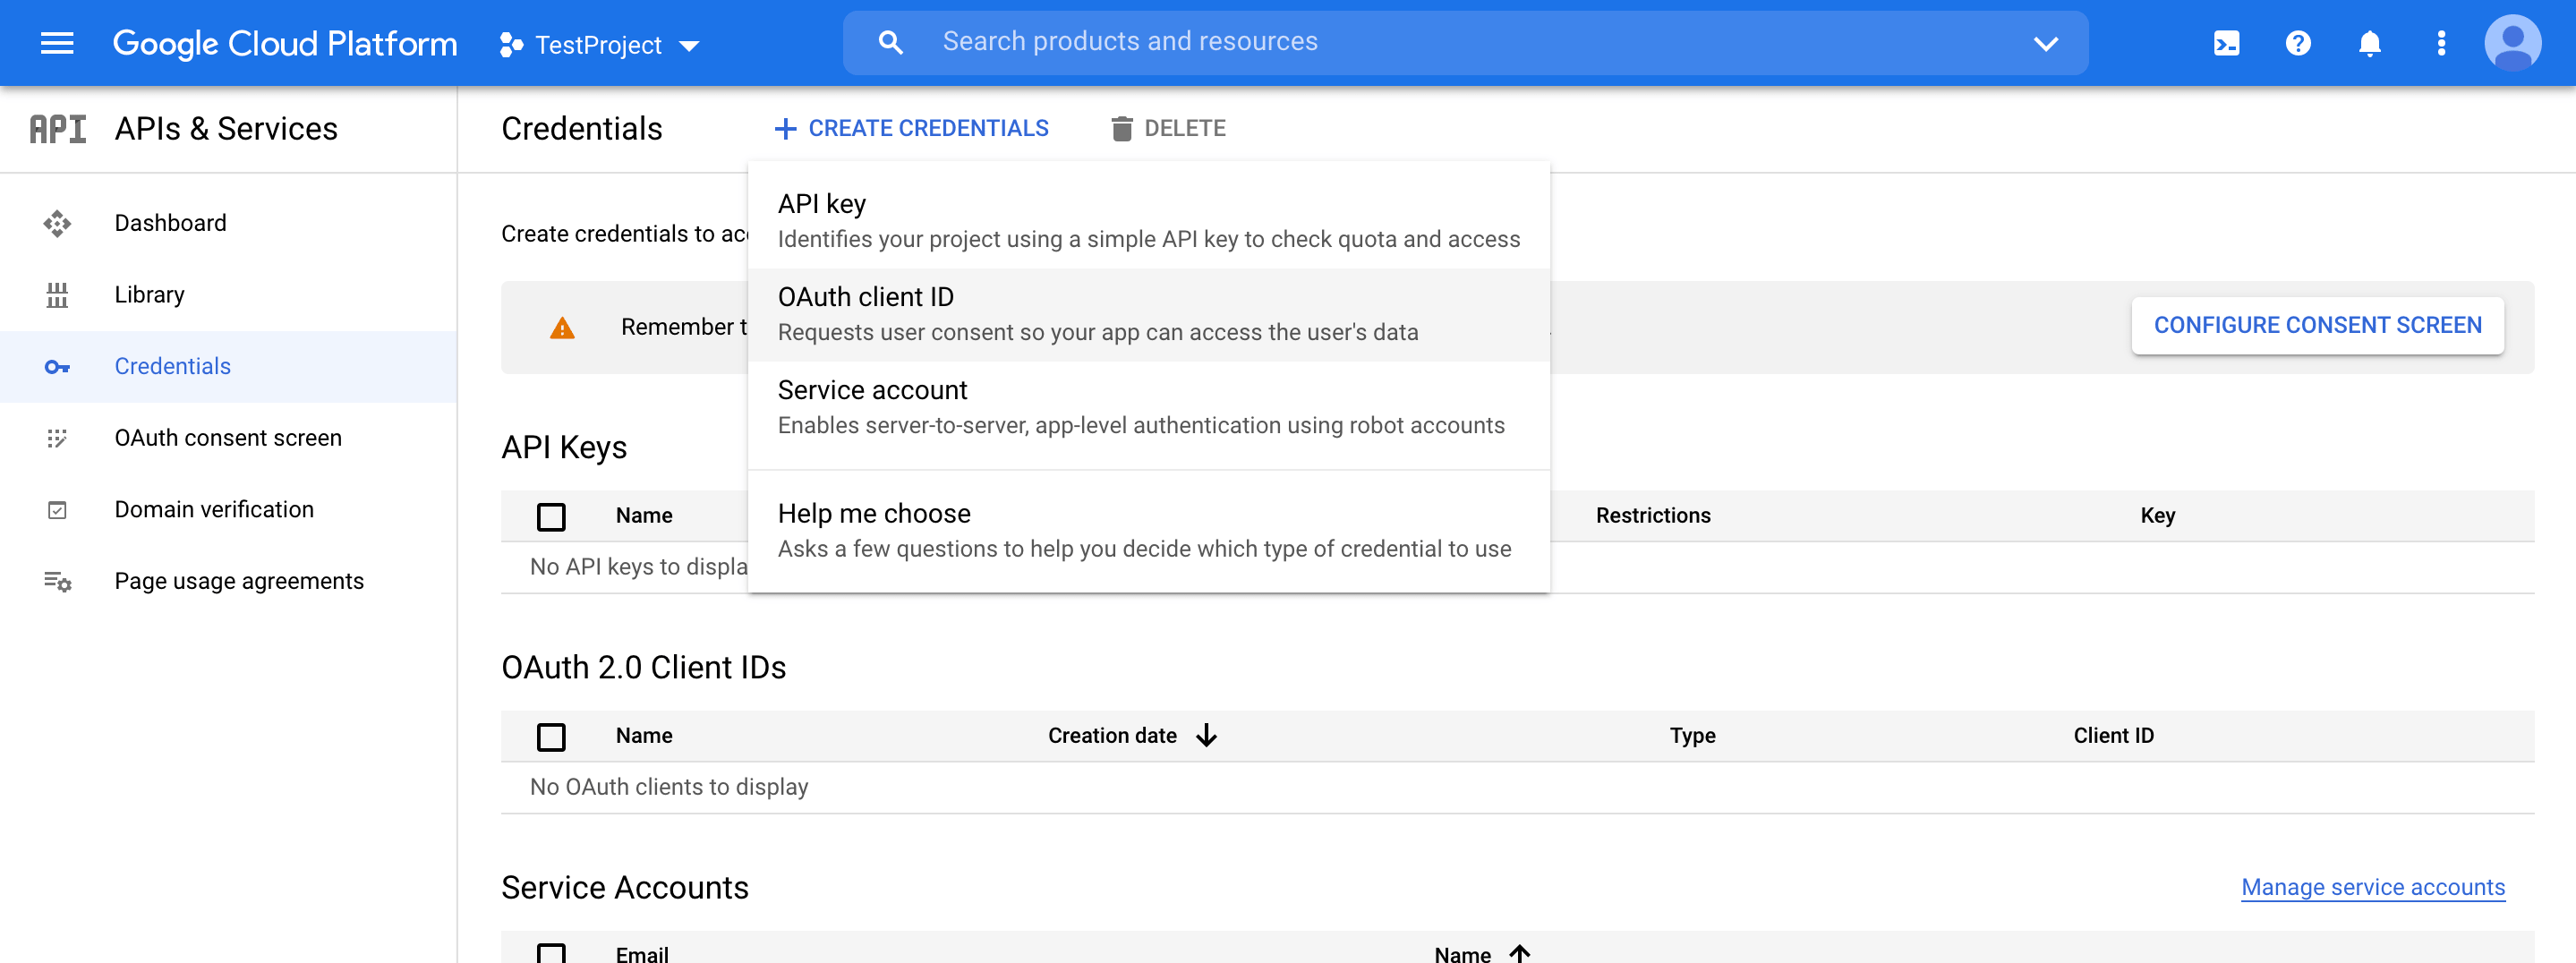The height and width of the screenshot is (963, 2576).
Task: Open the hamburger navigation menu
Action: [x=57, y=43]
